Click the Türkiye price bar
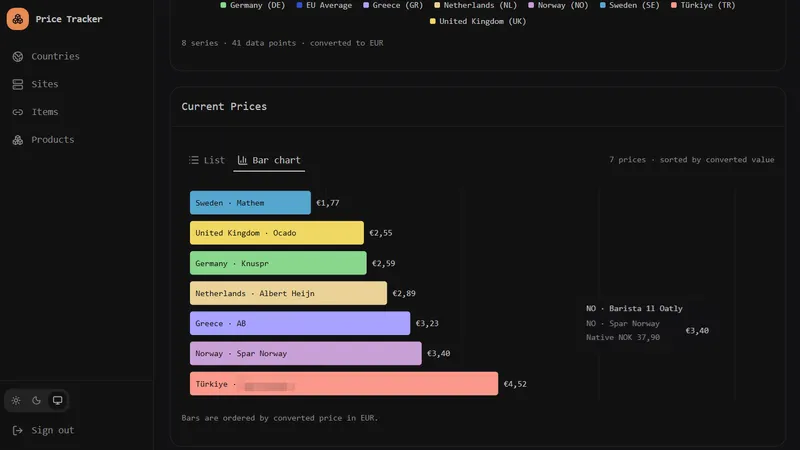 pos(344,384)
